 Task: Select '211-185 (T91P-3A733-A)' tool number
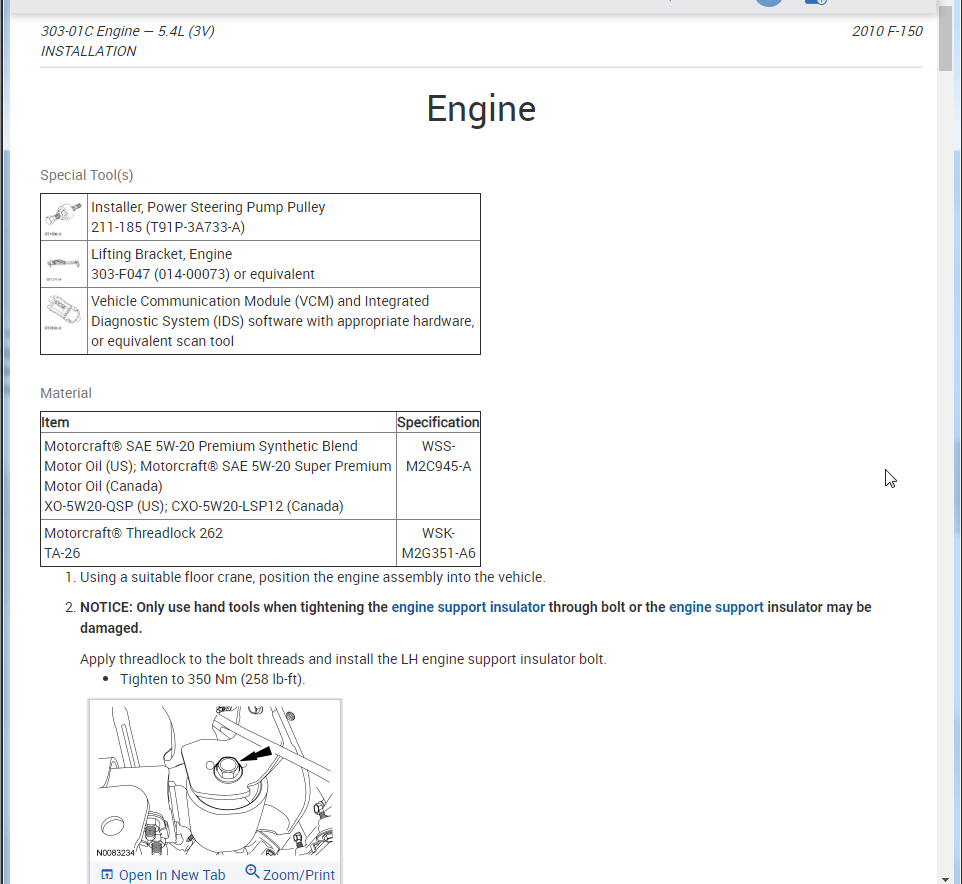pos(168,228)
